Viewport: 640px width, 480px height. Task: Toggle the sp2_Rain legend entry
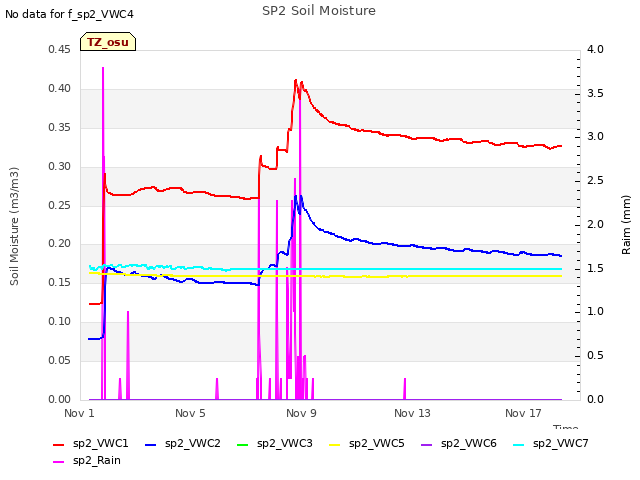click(x=87, y=460)
